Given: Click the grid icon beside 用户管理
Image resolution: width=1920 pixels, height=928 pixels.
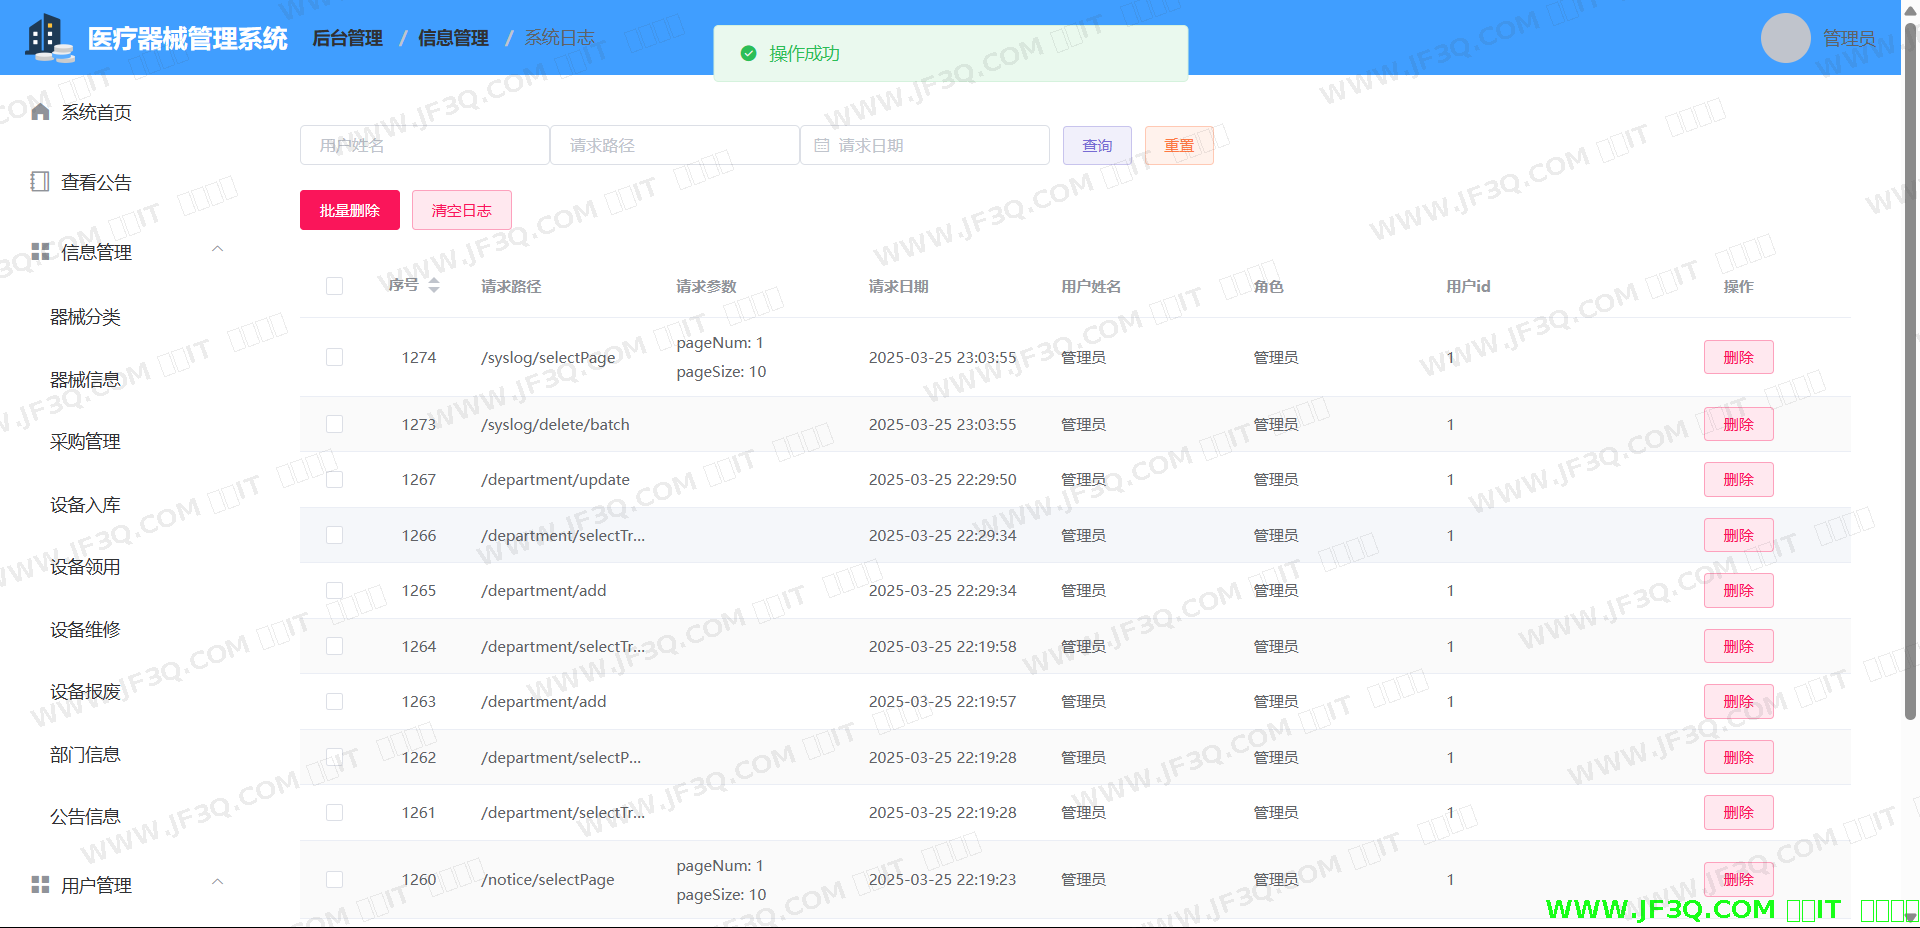Looking at the screenshot, I should coord(40,885).
